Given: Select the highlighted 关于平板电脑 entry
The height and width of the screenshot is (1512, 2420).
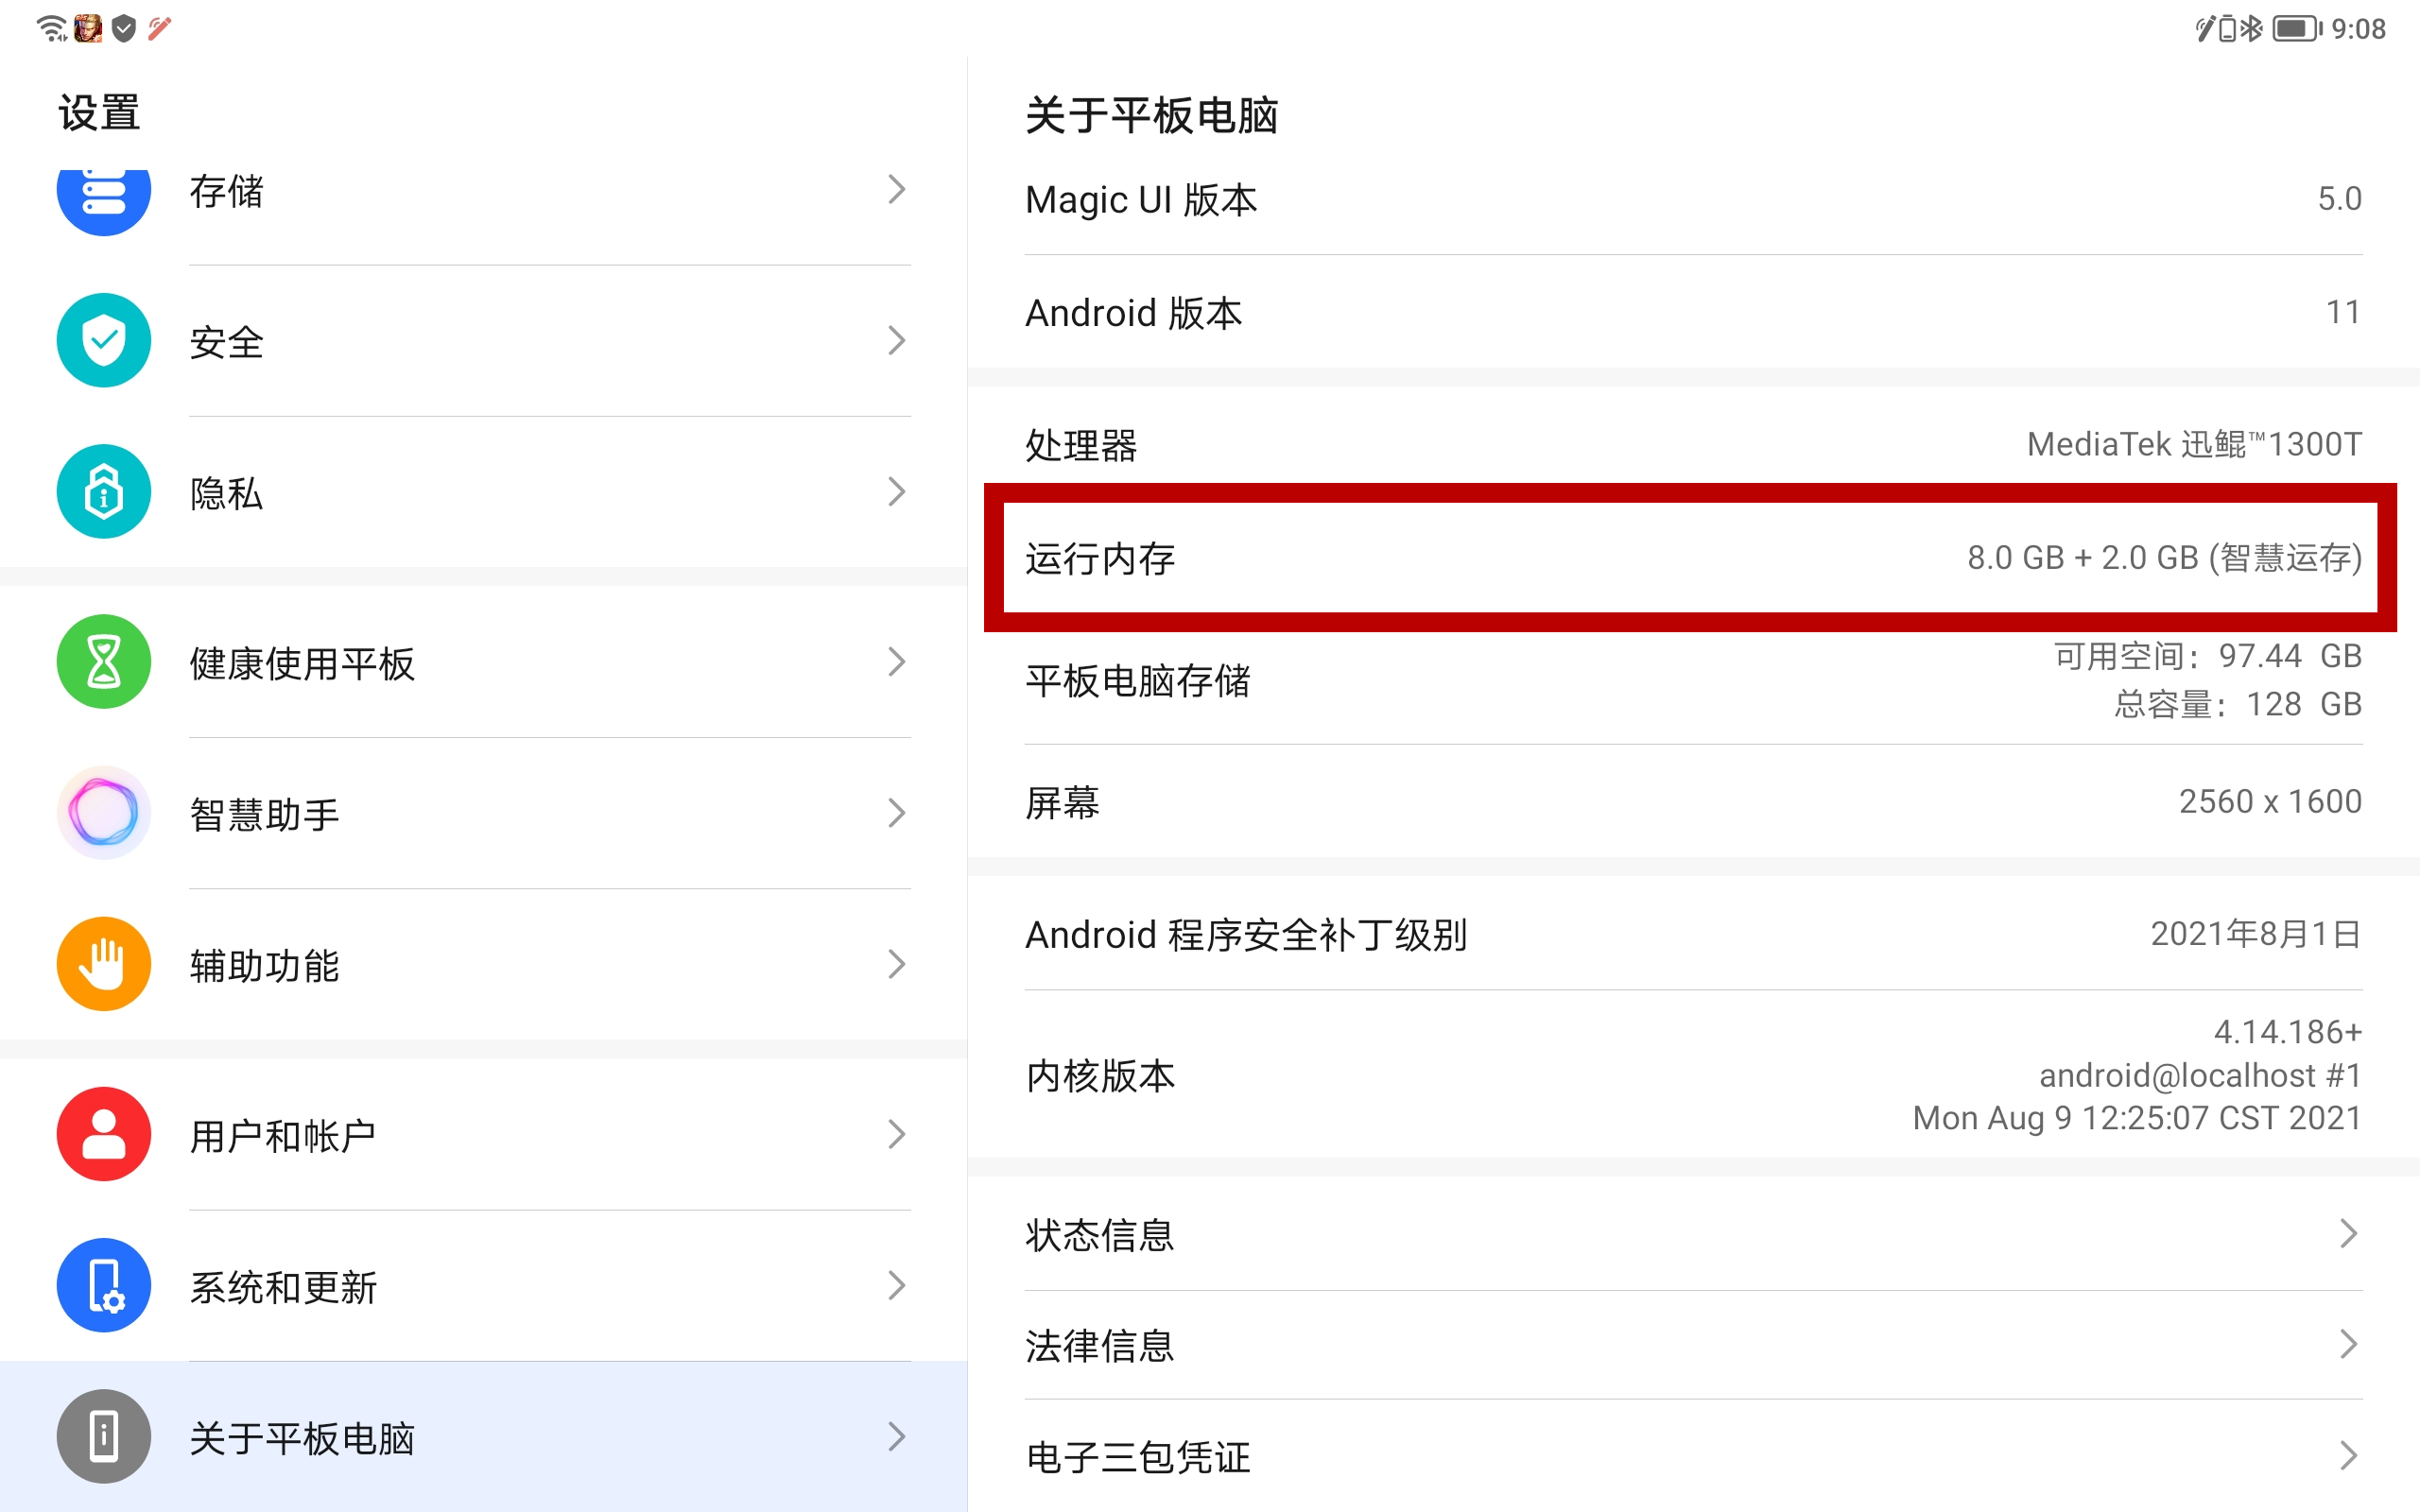Looking at the screenshot, I should tap(298, 1437).
